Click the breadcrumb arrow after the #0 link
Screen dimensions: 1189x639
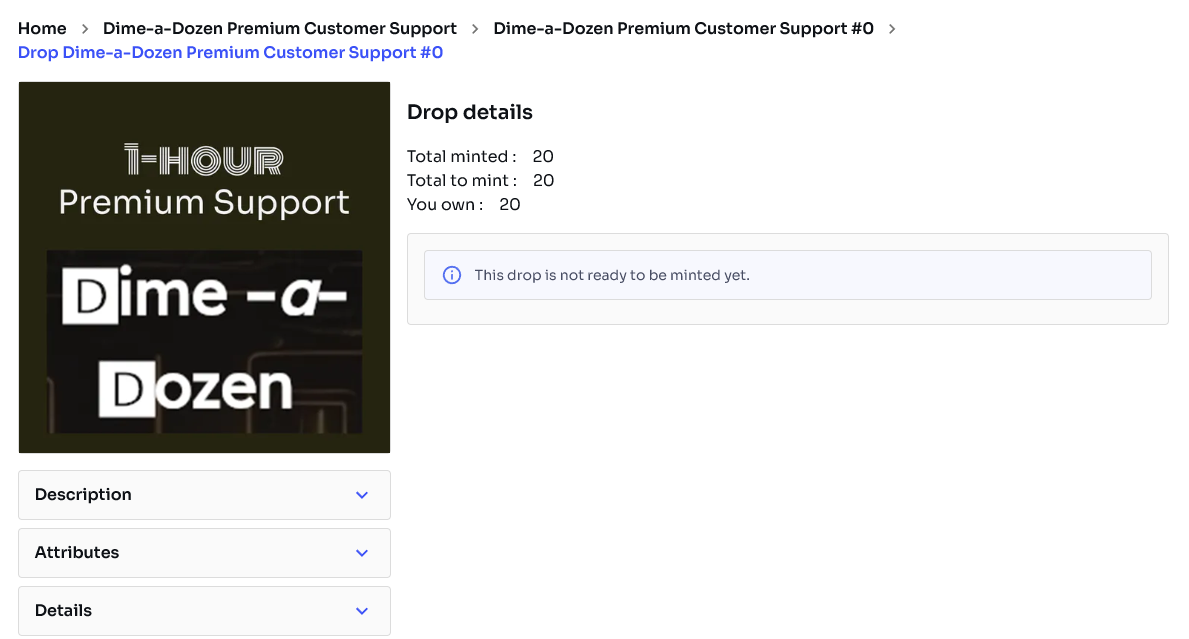(892, 29)
